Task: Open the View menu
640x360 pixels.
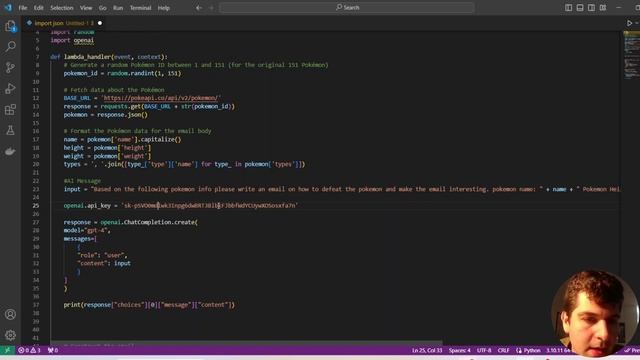Action: pos(86,8)
